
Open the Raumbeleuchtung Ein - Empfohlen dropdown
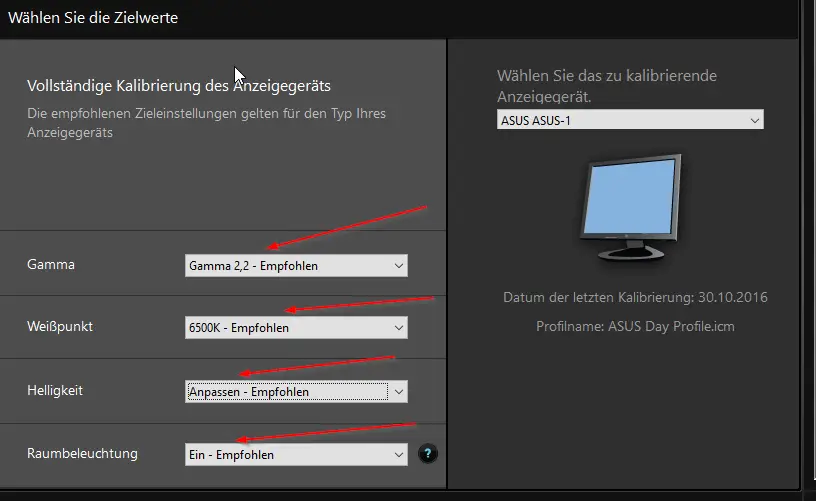tap(296, 454)
